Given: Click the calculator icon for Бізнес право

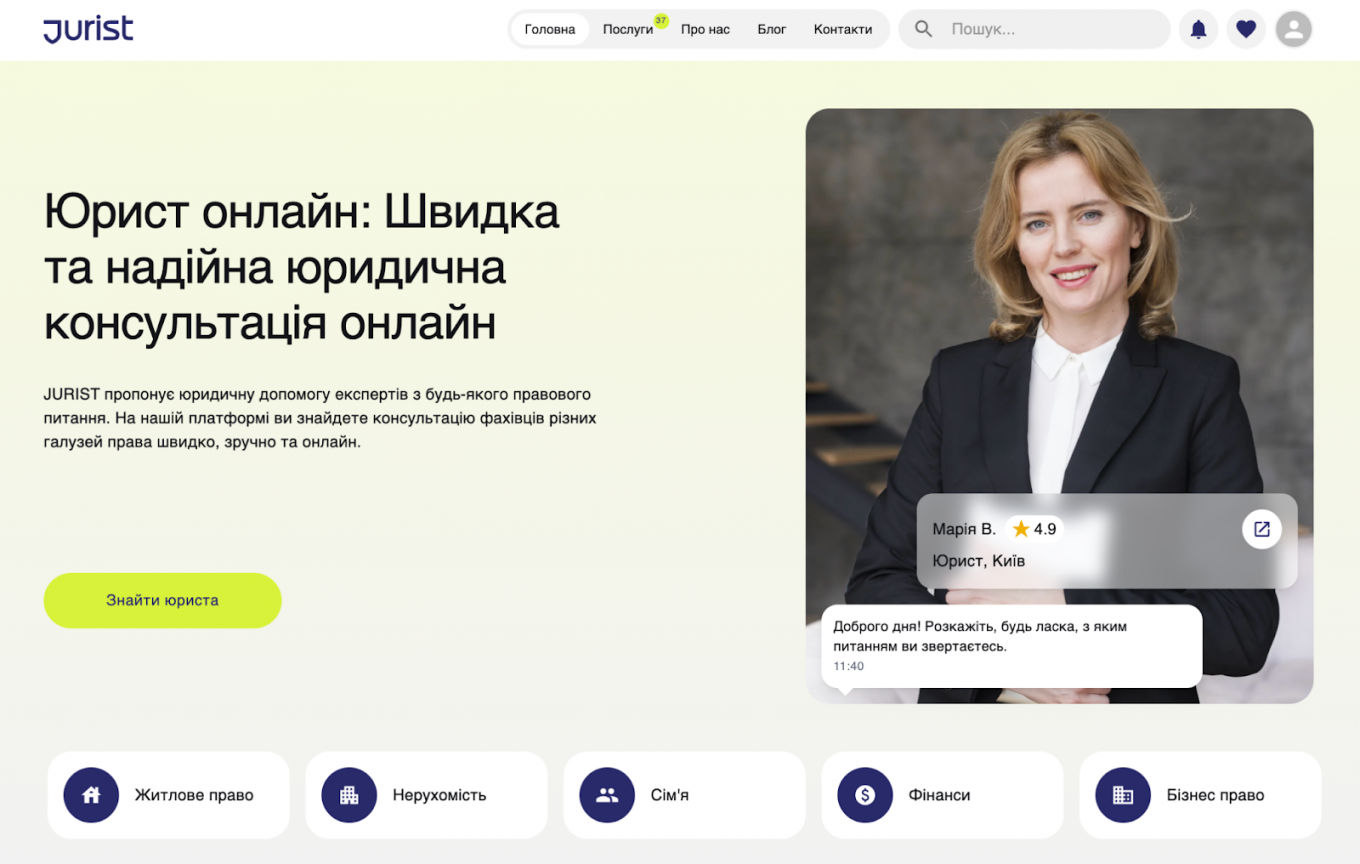Looking at the screenshot, I should [x=1123, y=794].
